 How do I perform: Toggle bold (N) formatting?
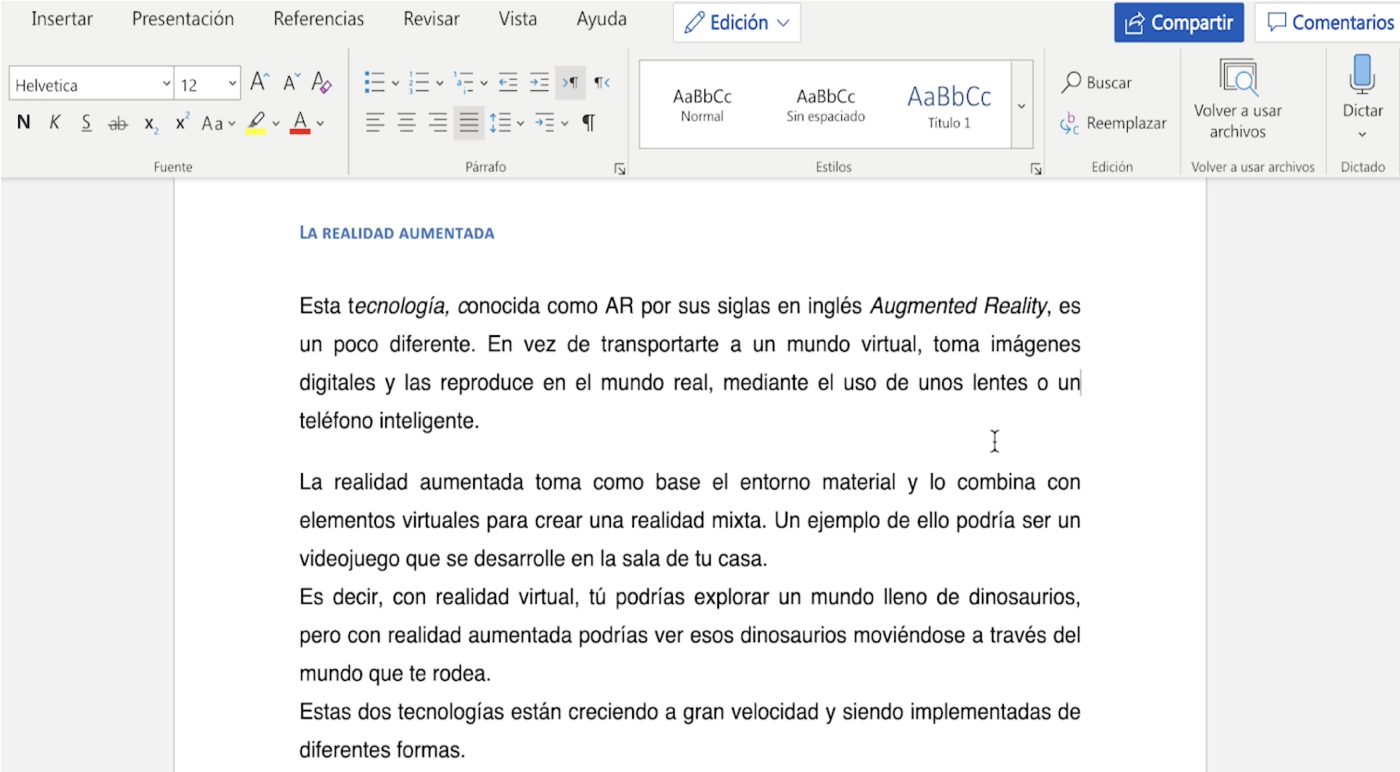pyautogui.click(x=24, y=123)
